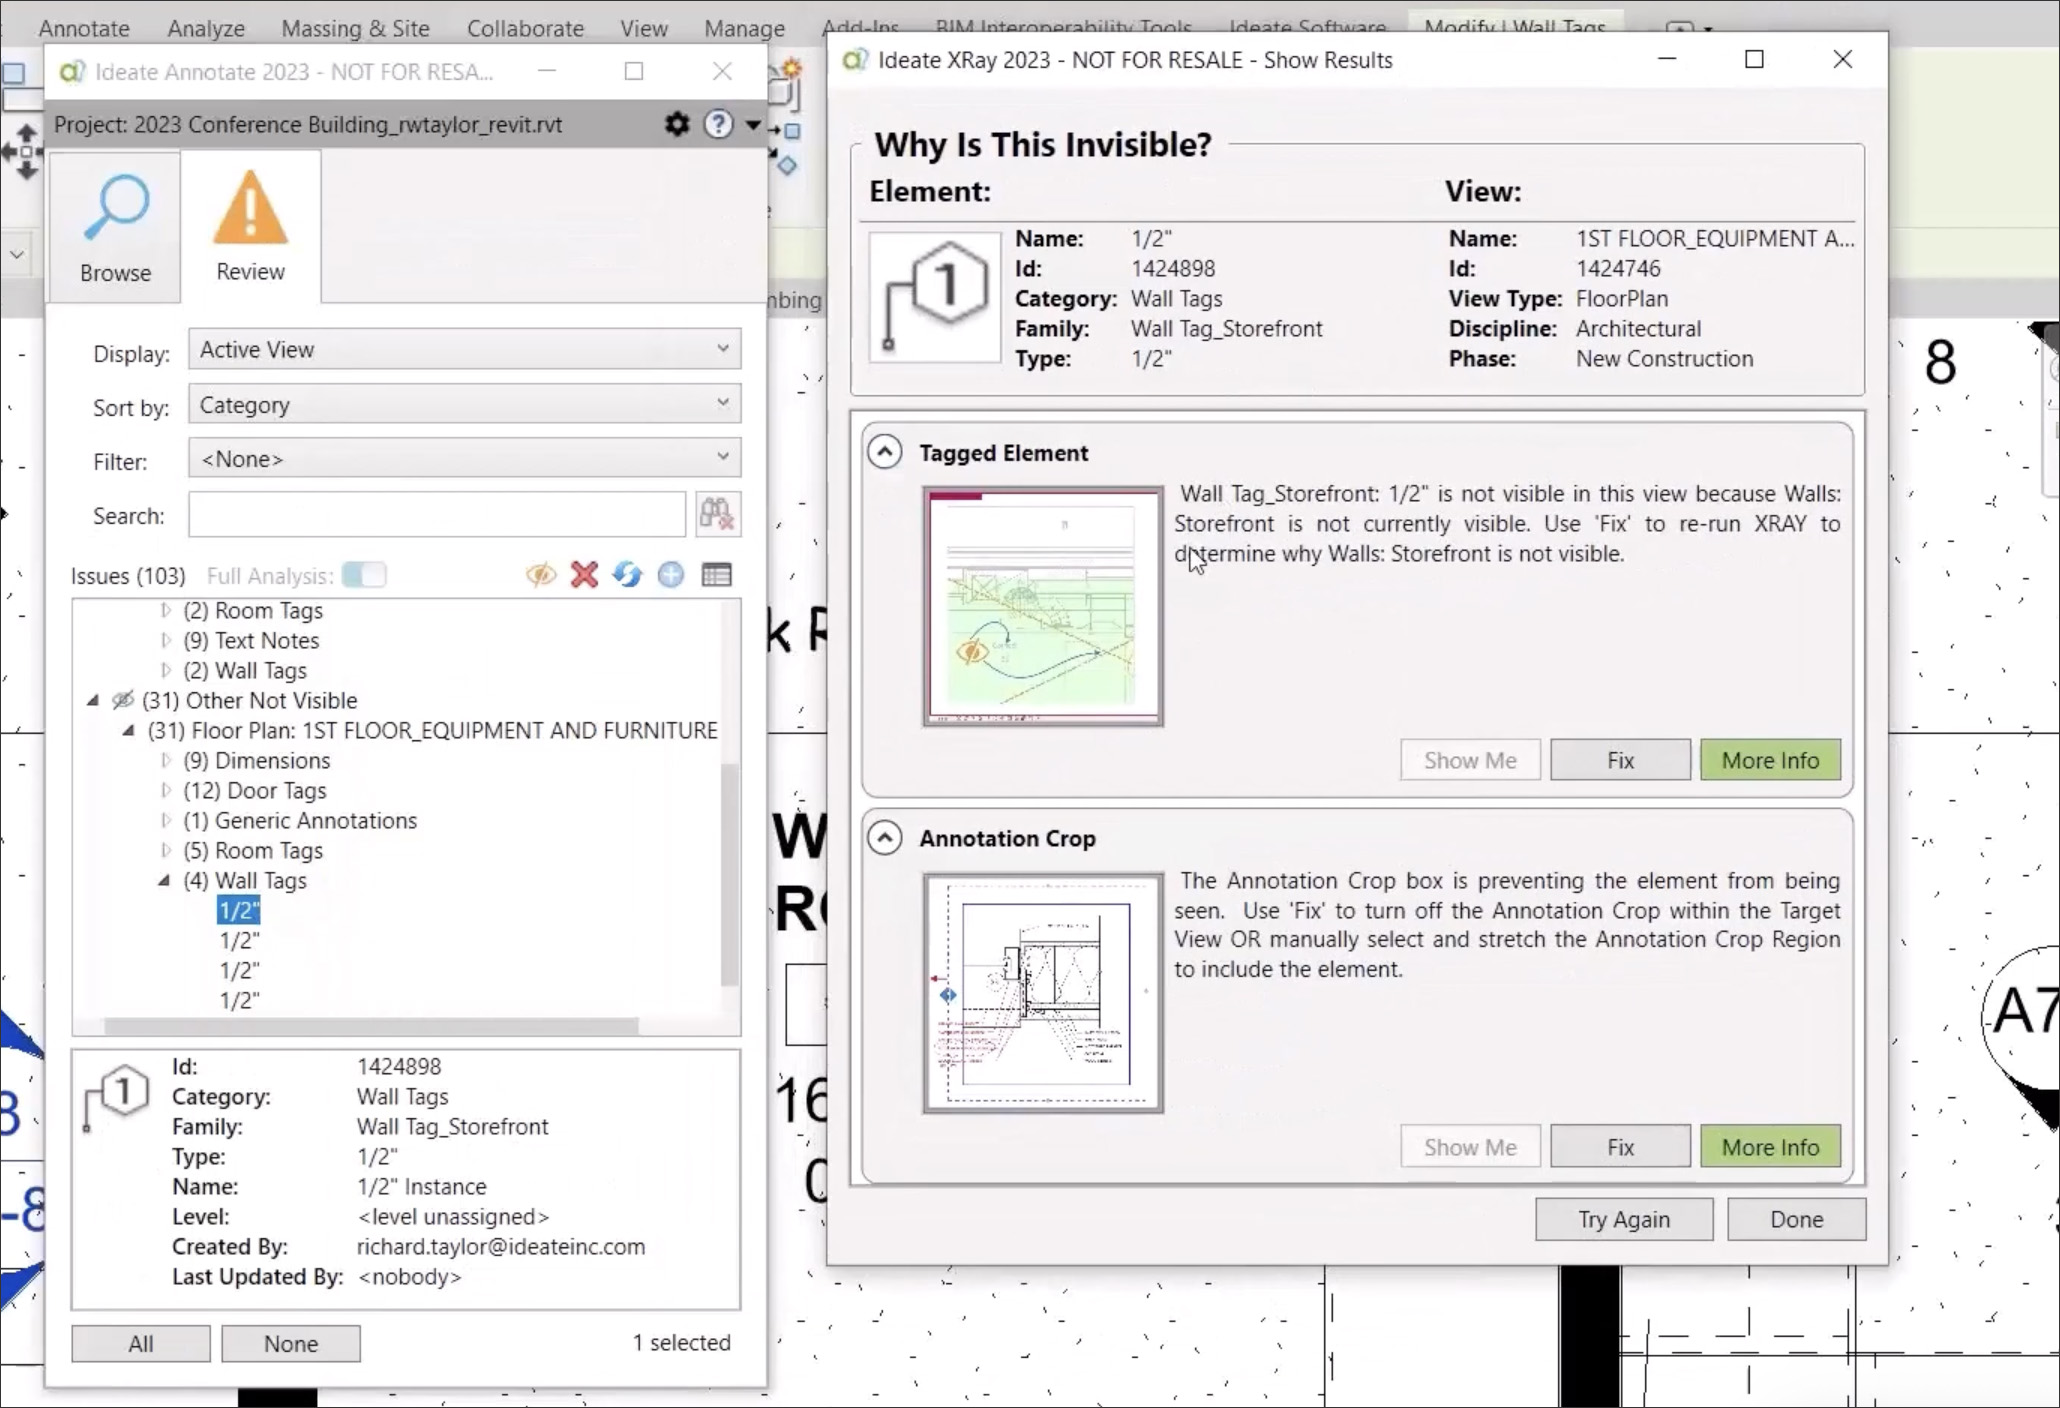Image resolution: width=2060 pixels, height=1408 pixels.
Task: Select the highlighted 1/2" wall tag item
Action: (239, 910)
